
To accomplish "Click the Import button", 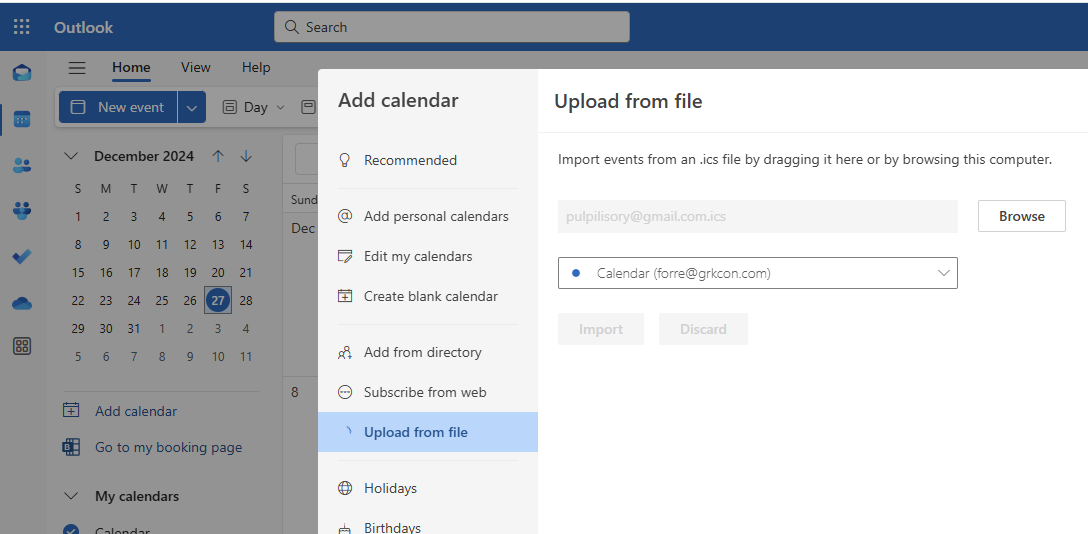I will pos(601,329).
